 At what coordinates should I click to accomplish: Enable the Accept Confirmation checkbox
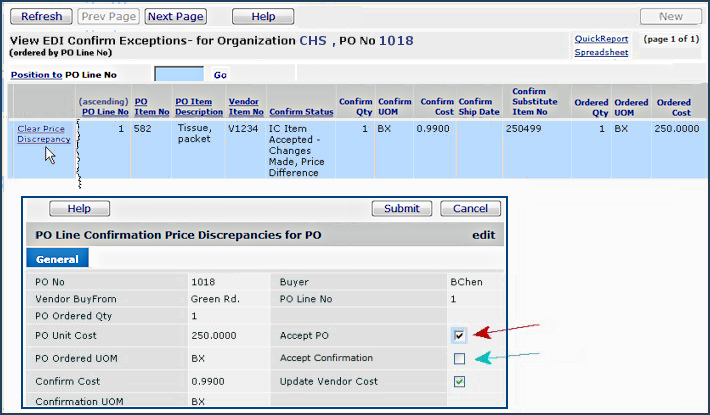pyautogui.click(x=459, y=358)
